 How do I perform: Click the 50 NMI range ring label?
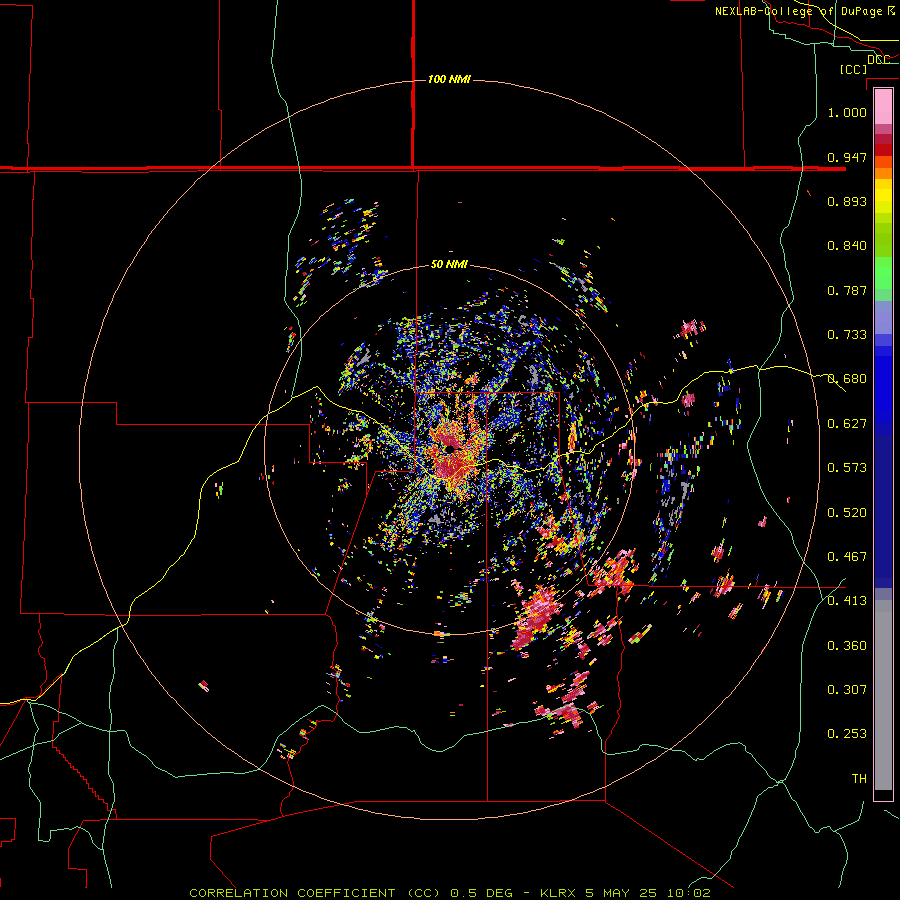[449, 264]
